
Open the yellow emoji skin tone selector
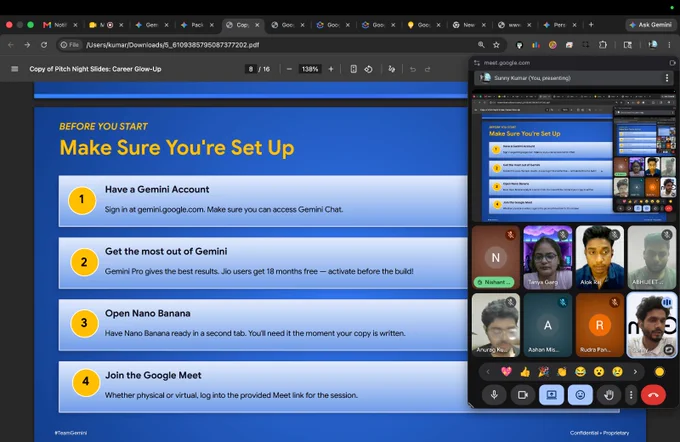660,372
